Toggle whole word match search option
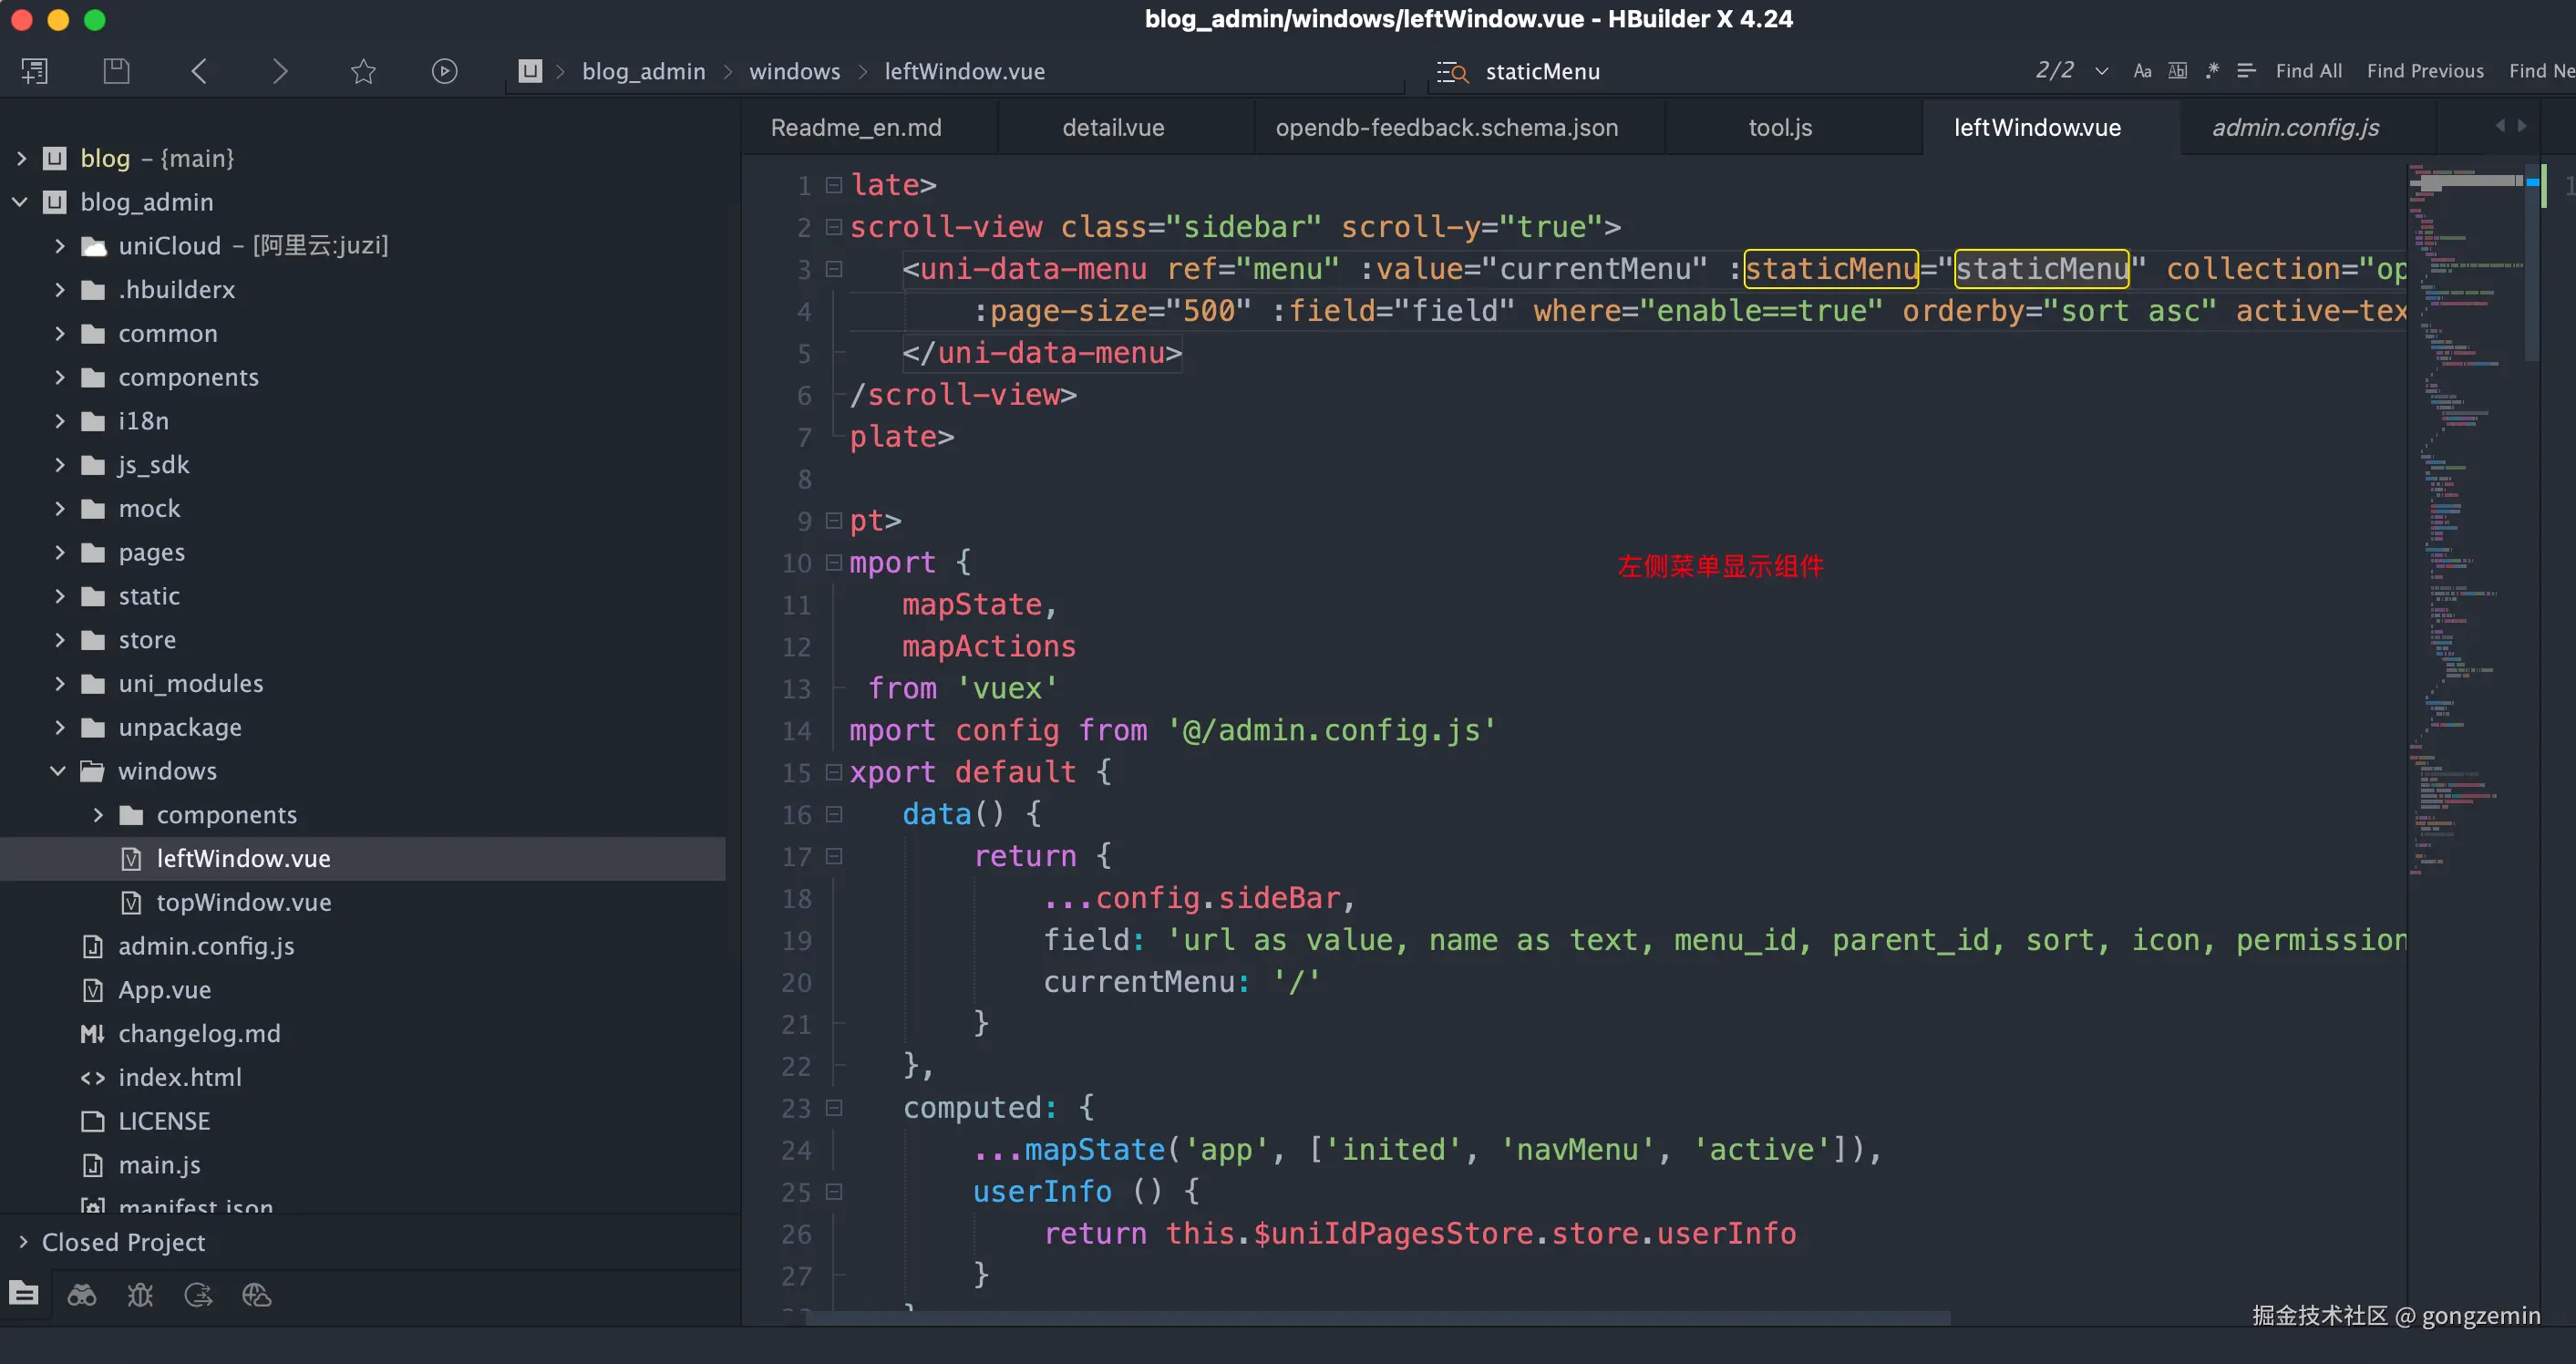 2177,71
